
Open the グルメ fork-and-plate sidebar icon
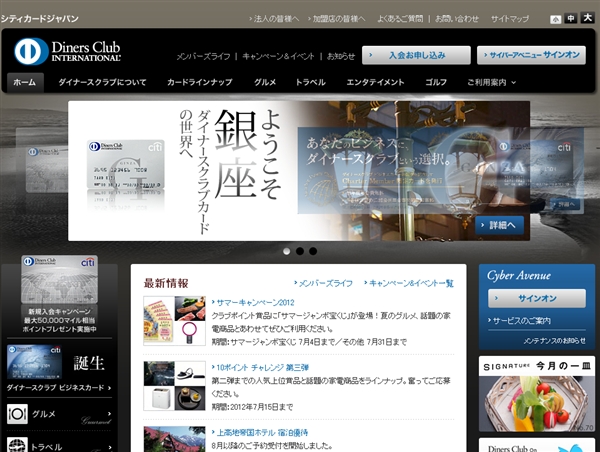coord(17,414)
